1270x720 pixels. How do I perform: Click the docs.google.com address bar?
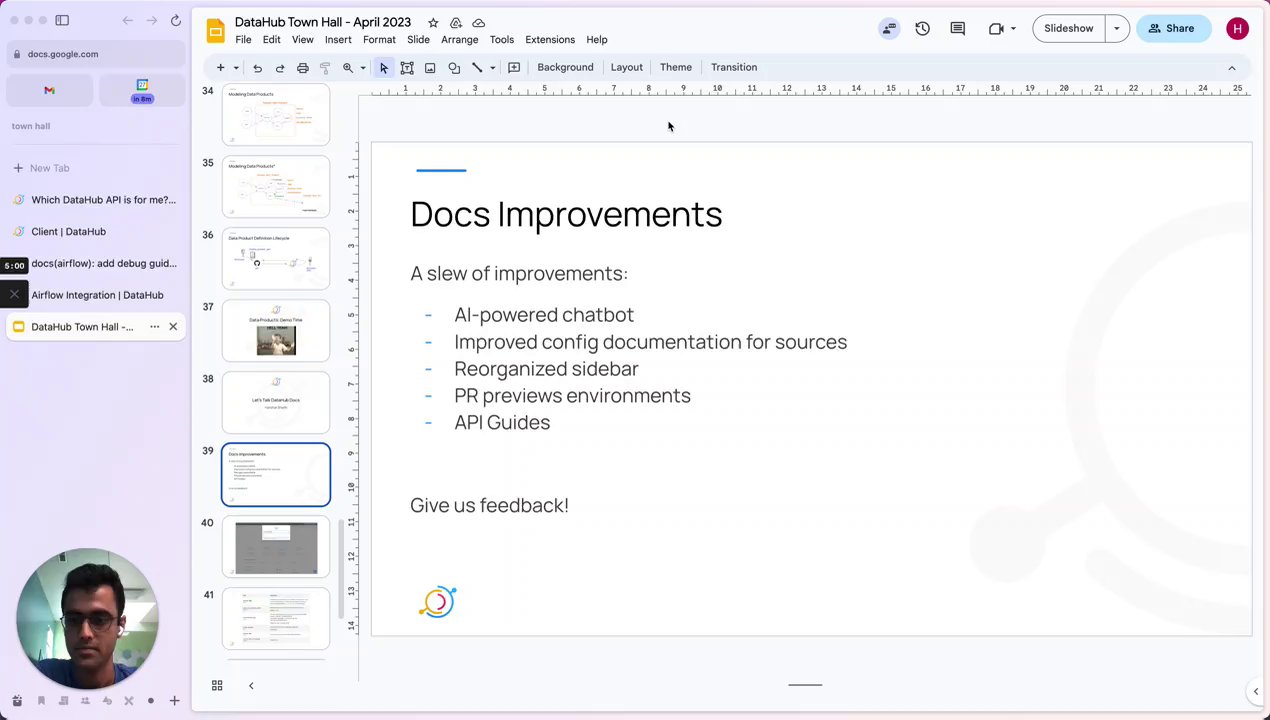click(x=96, y=54)
